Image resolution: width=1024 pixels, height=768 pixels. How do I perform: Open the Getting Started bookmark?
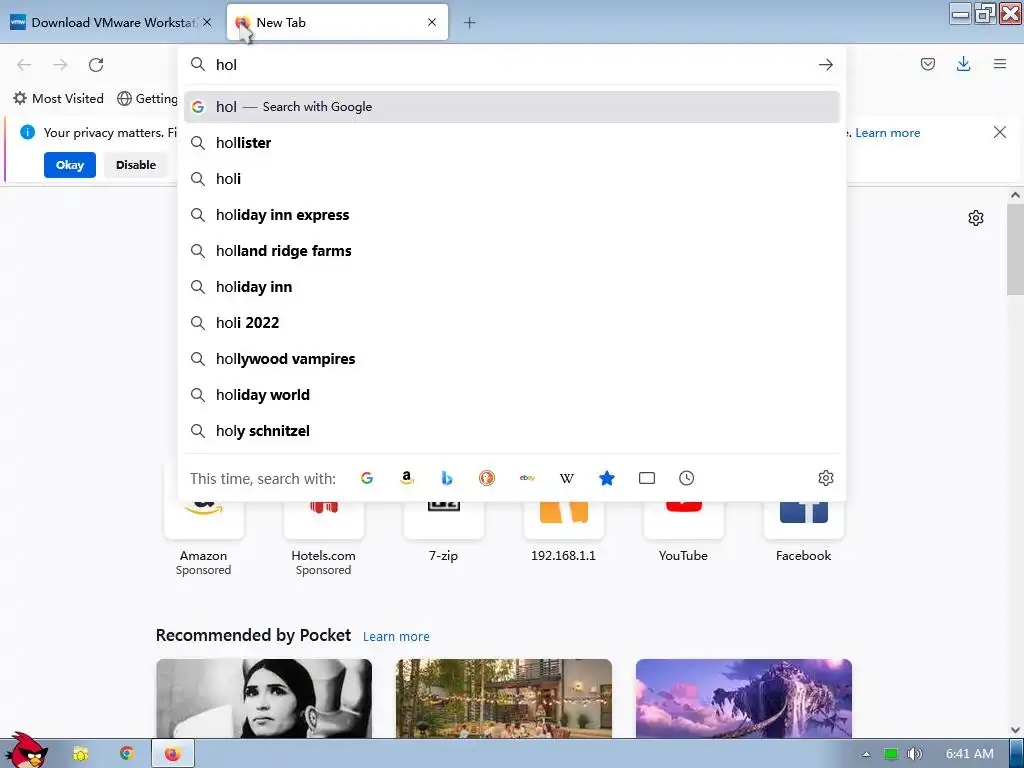148,99
